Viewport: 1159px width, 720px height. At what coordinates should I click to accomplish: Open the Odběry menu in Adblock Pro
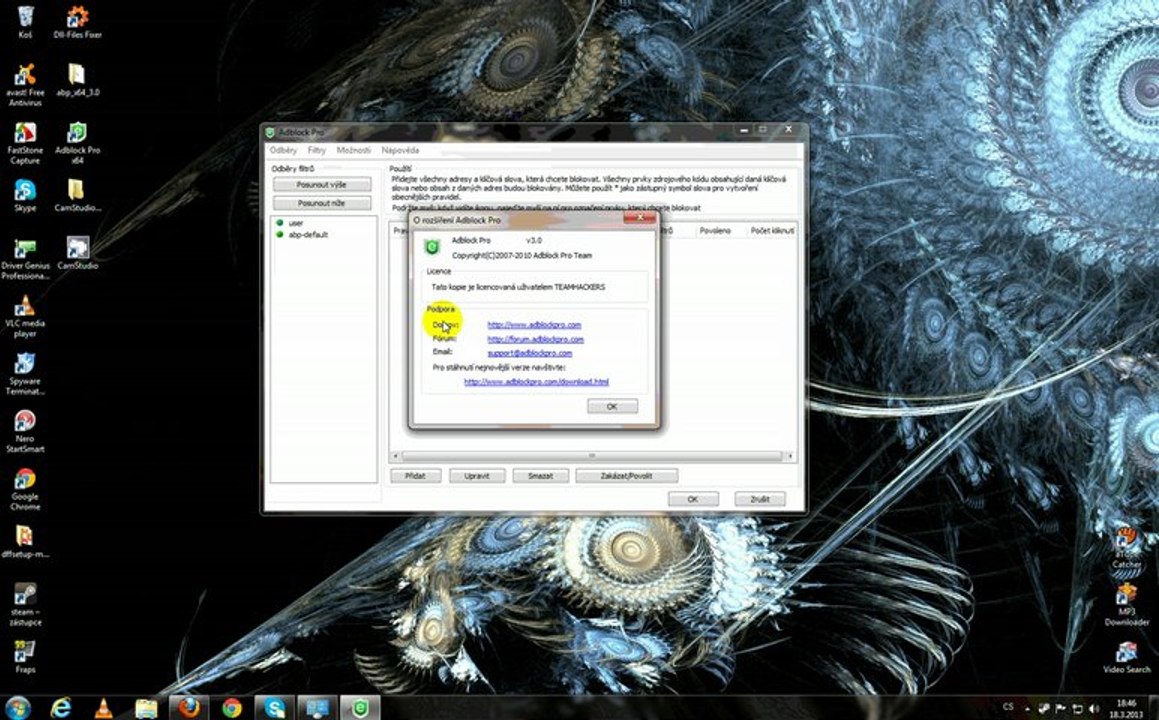(x=283, y=150)
